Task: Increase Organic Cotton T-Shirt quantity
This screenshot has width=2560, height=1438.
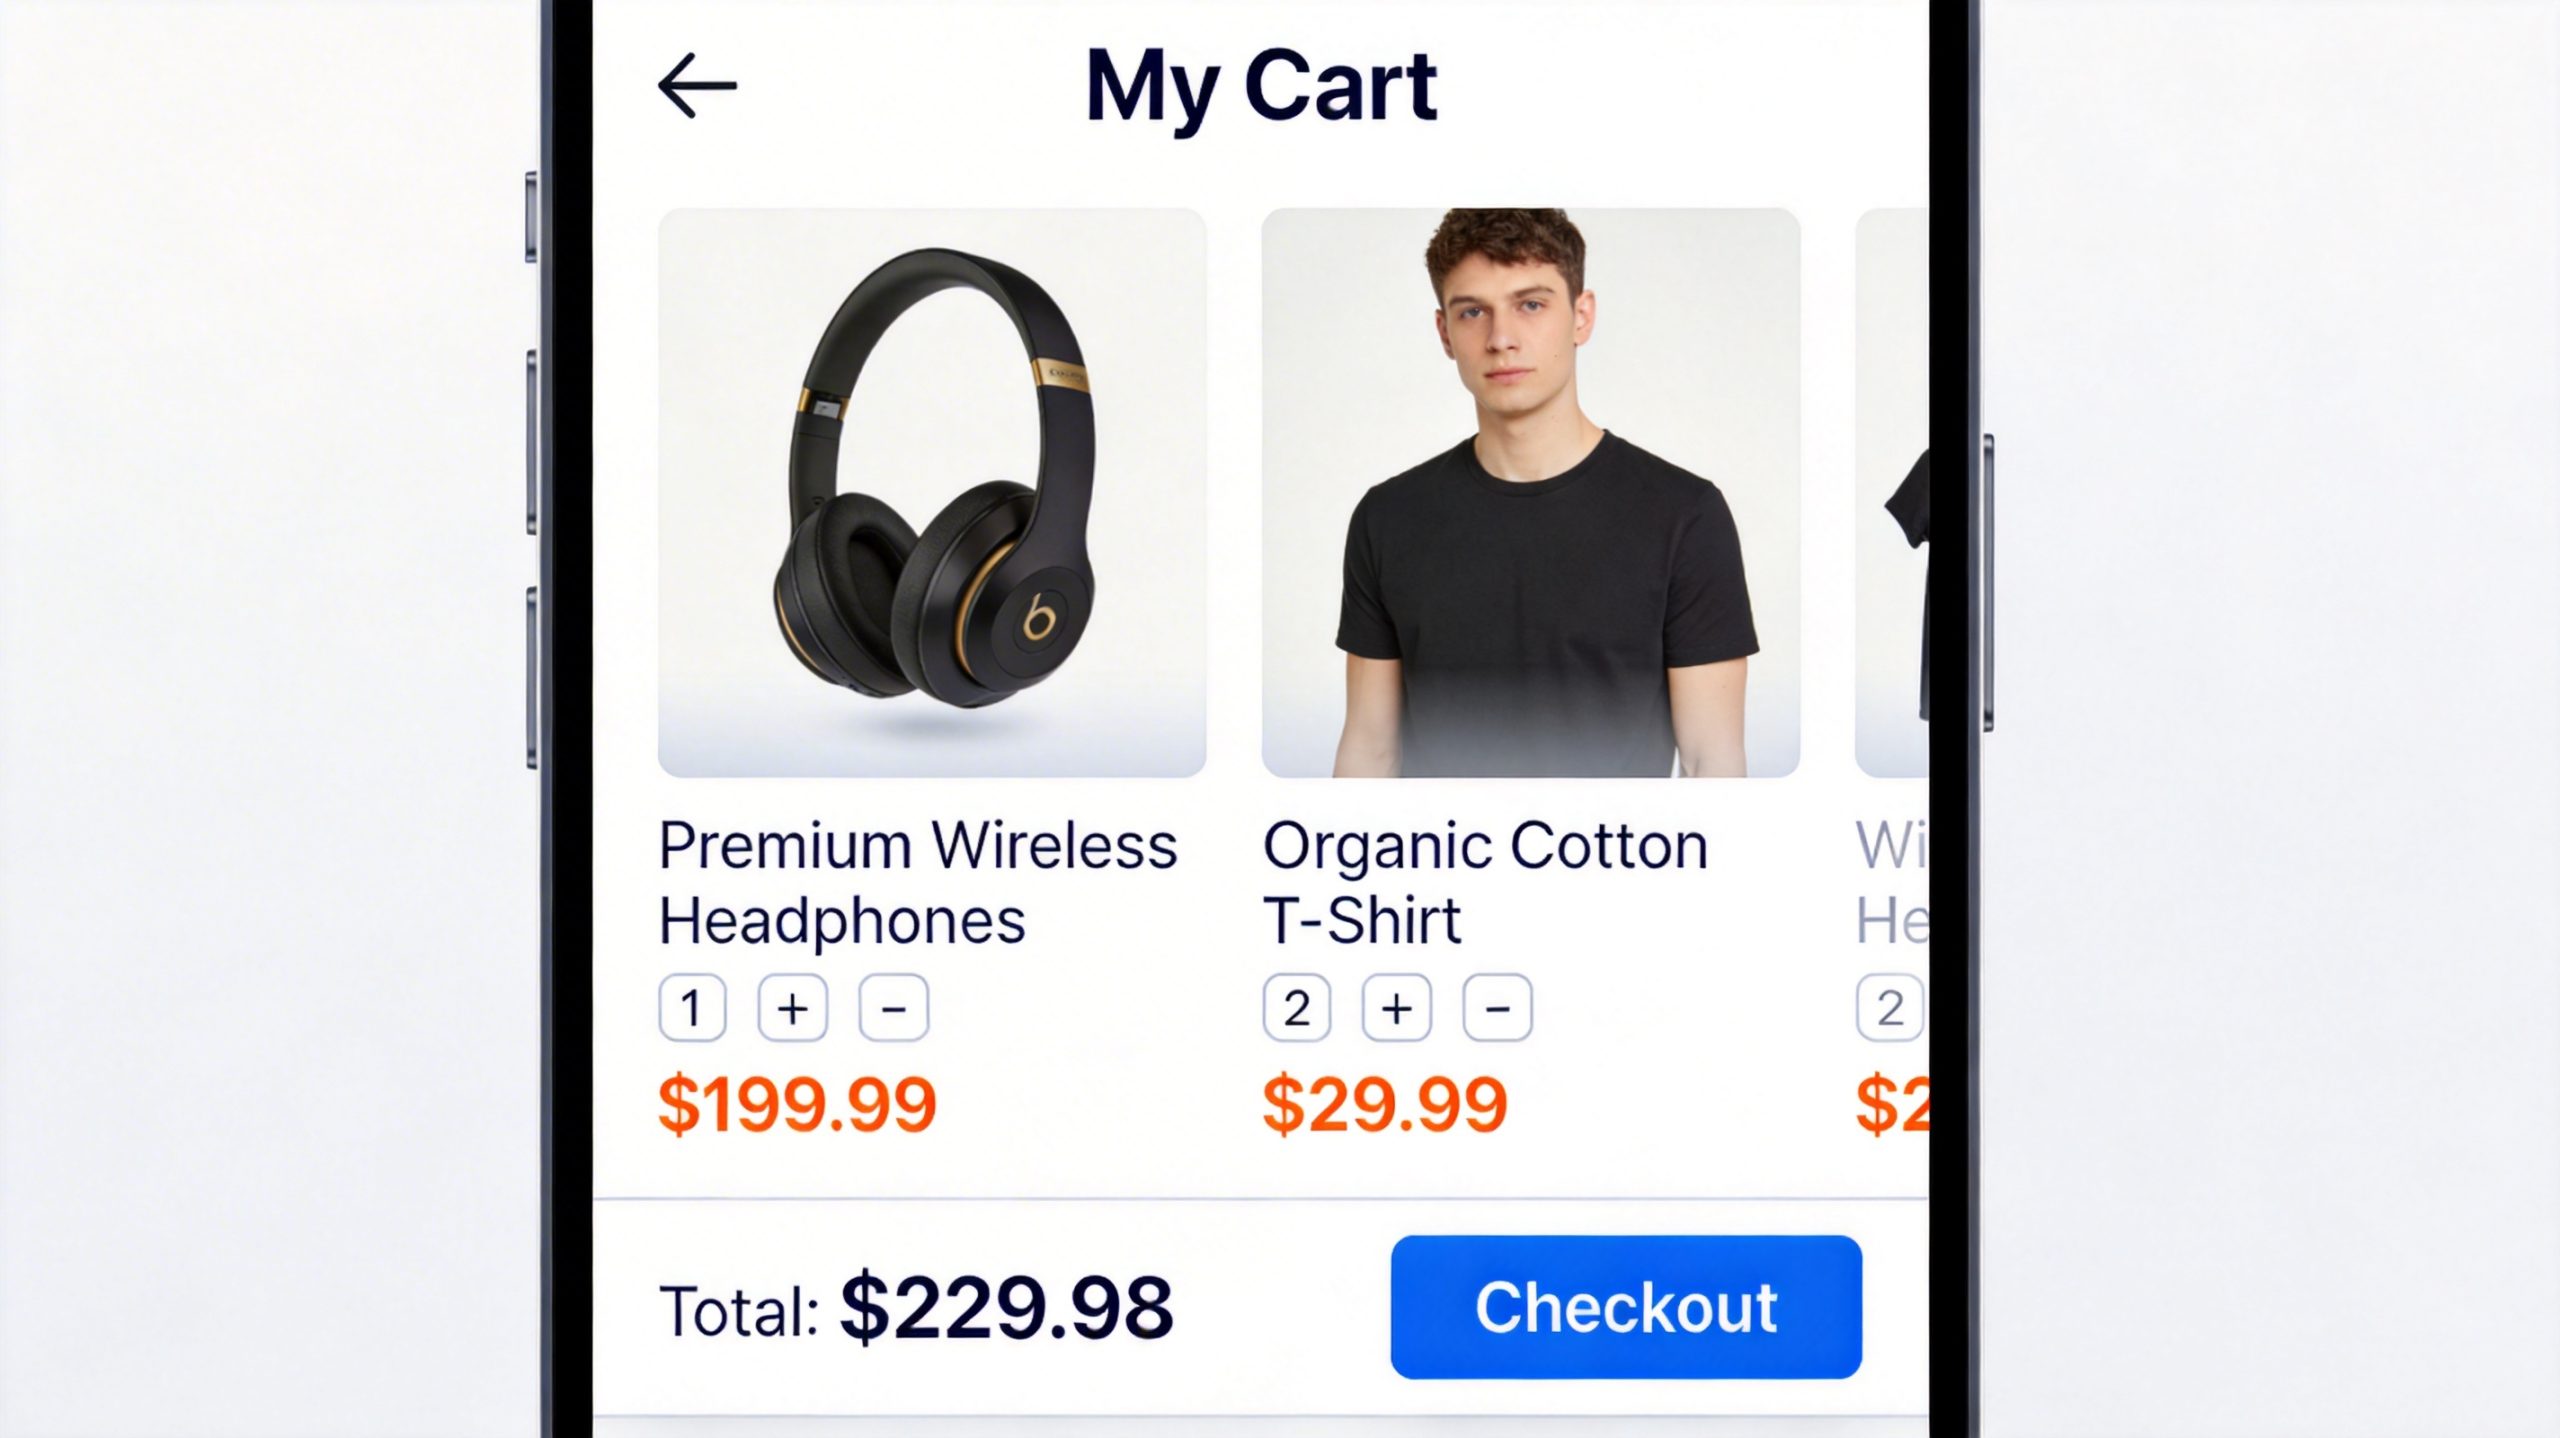Action: point(1396,1008)
